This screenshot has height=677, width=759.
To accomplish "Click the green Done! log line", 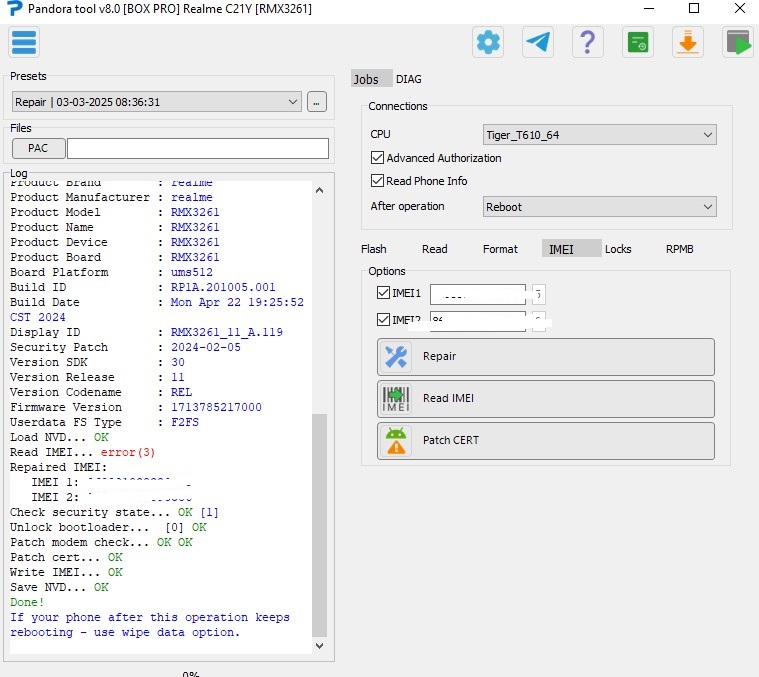I will point(27,602).
